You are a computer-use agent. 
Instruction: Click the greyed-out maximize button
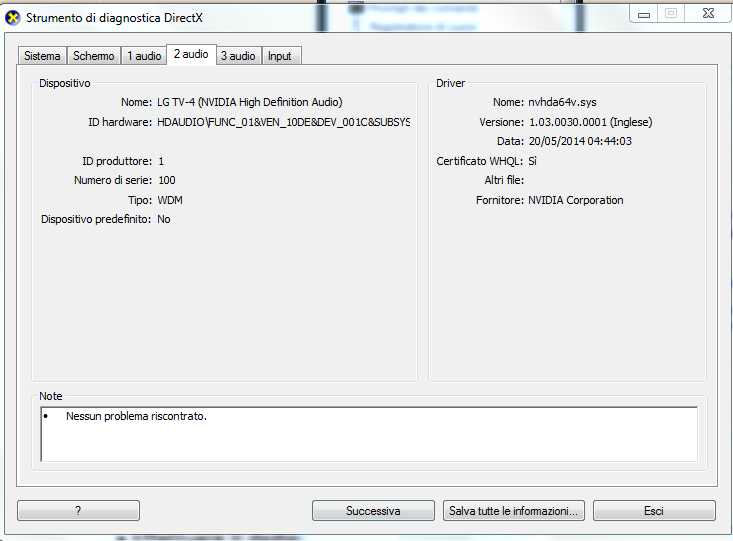click(x=671, y=14)
